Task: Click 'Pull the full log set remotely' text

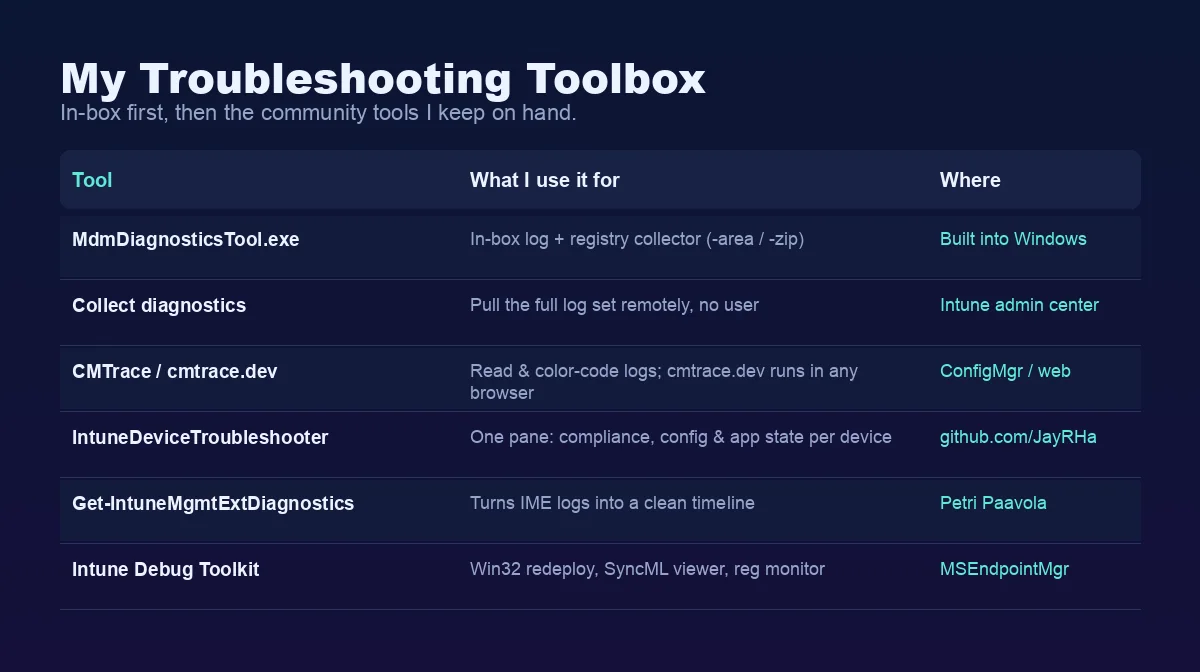Action: point(614,305)
